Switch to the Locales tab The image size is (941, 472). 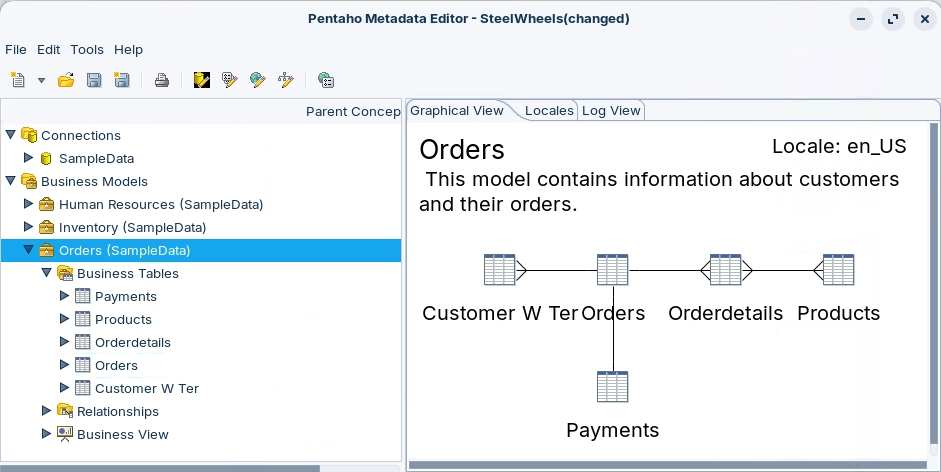(549, 111)
